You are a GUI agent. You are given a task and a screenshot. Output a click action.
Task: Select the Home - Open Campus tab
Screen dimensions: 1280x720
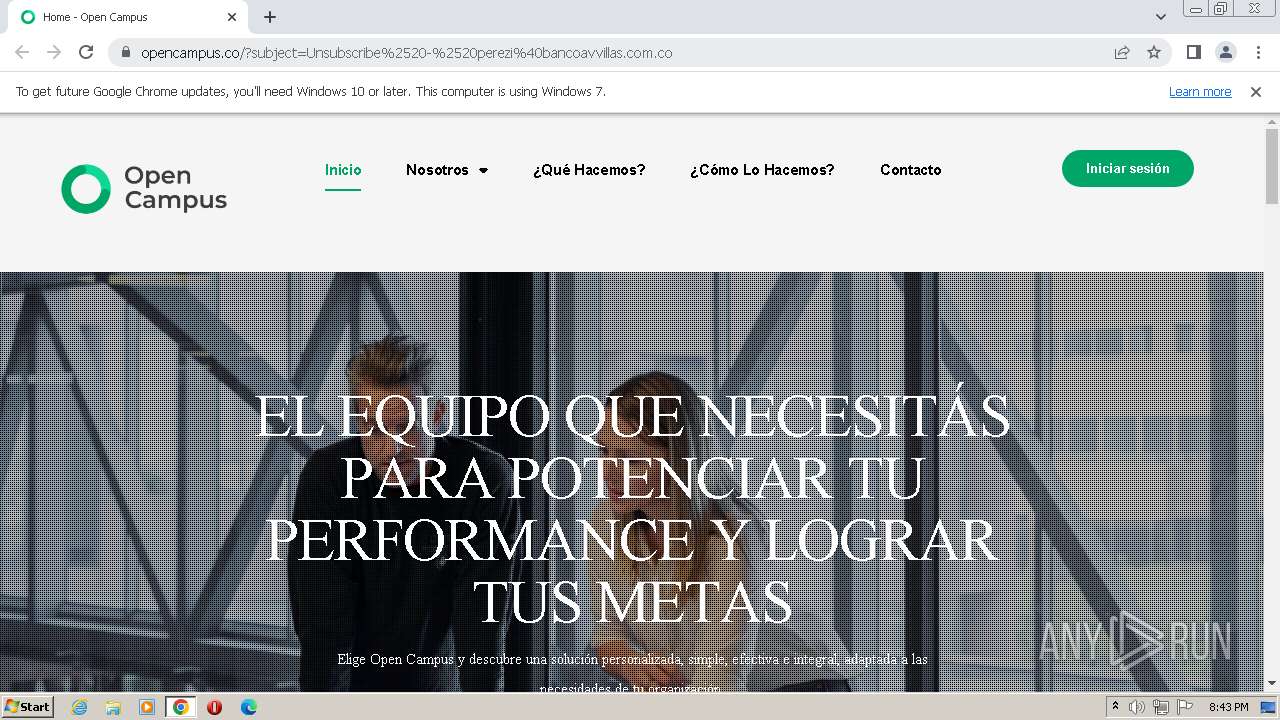pos(127,17)
